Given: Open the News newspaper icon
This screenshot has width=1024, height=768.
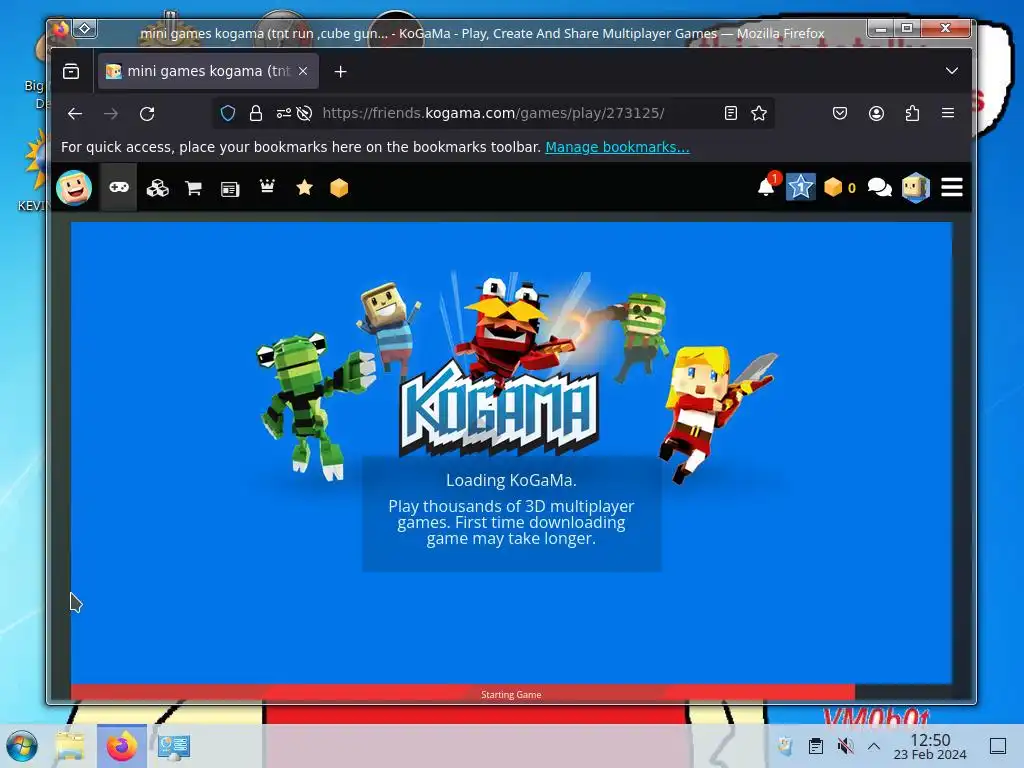Looking at the screenshot, I should [x=230, y=189].
